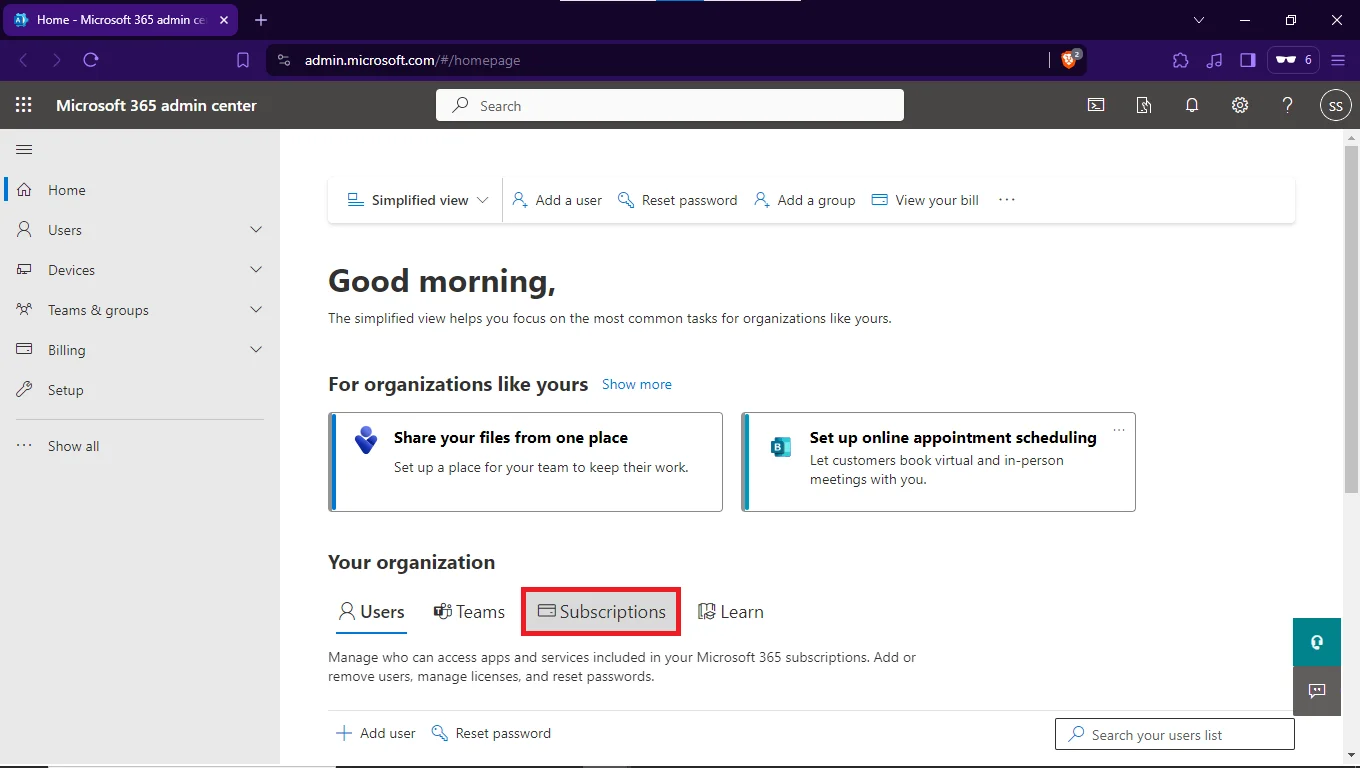Collapse the navigation menu hamburger

pos(25,150)
